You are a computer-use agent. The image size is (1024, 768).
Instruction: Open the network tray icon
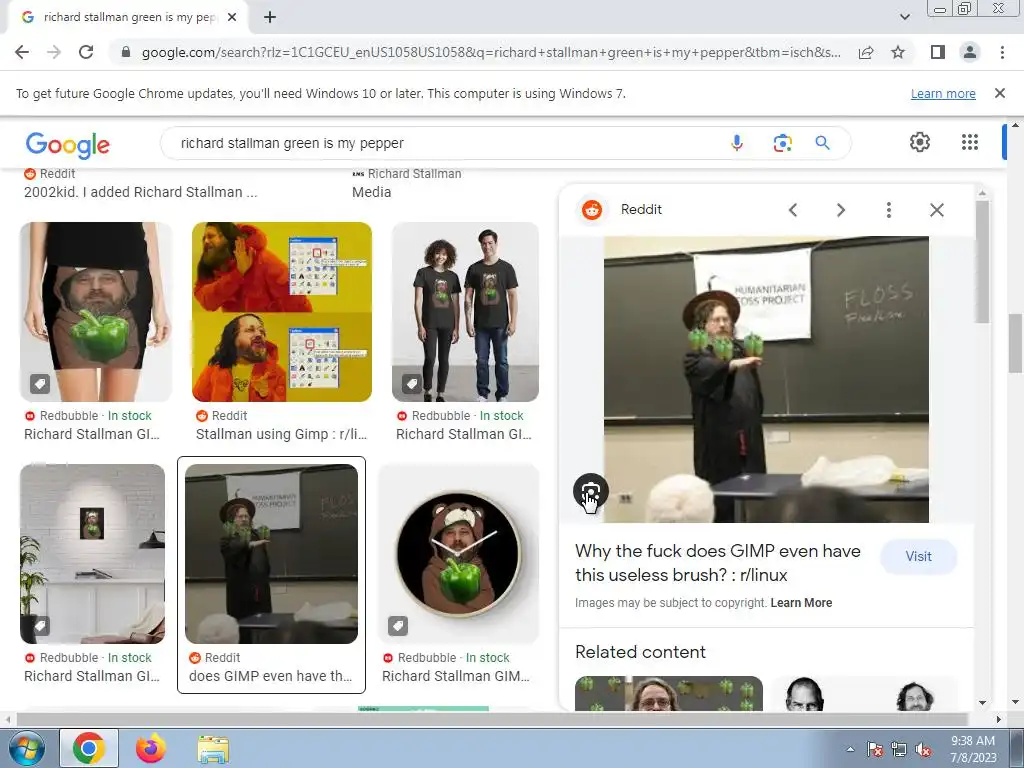click(x=899, y=750)
